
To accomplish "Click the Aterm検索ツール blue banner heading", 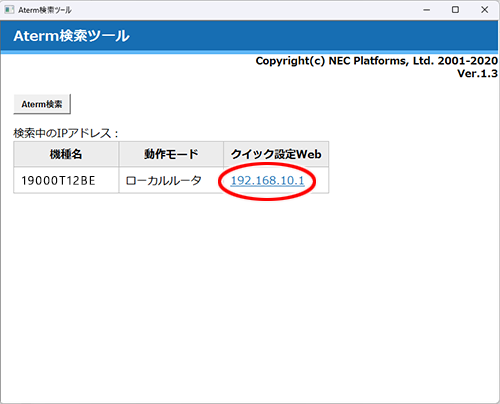I will (x=71, y=36).
